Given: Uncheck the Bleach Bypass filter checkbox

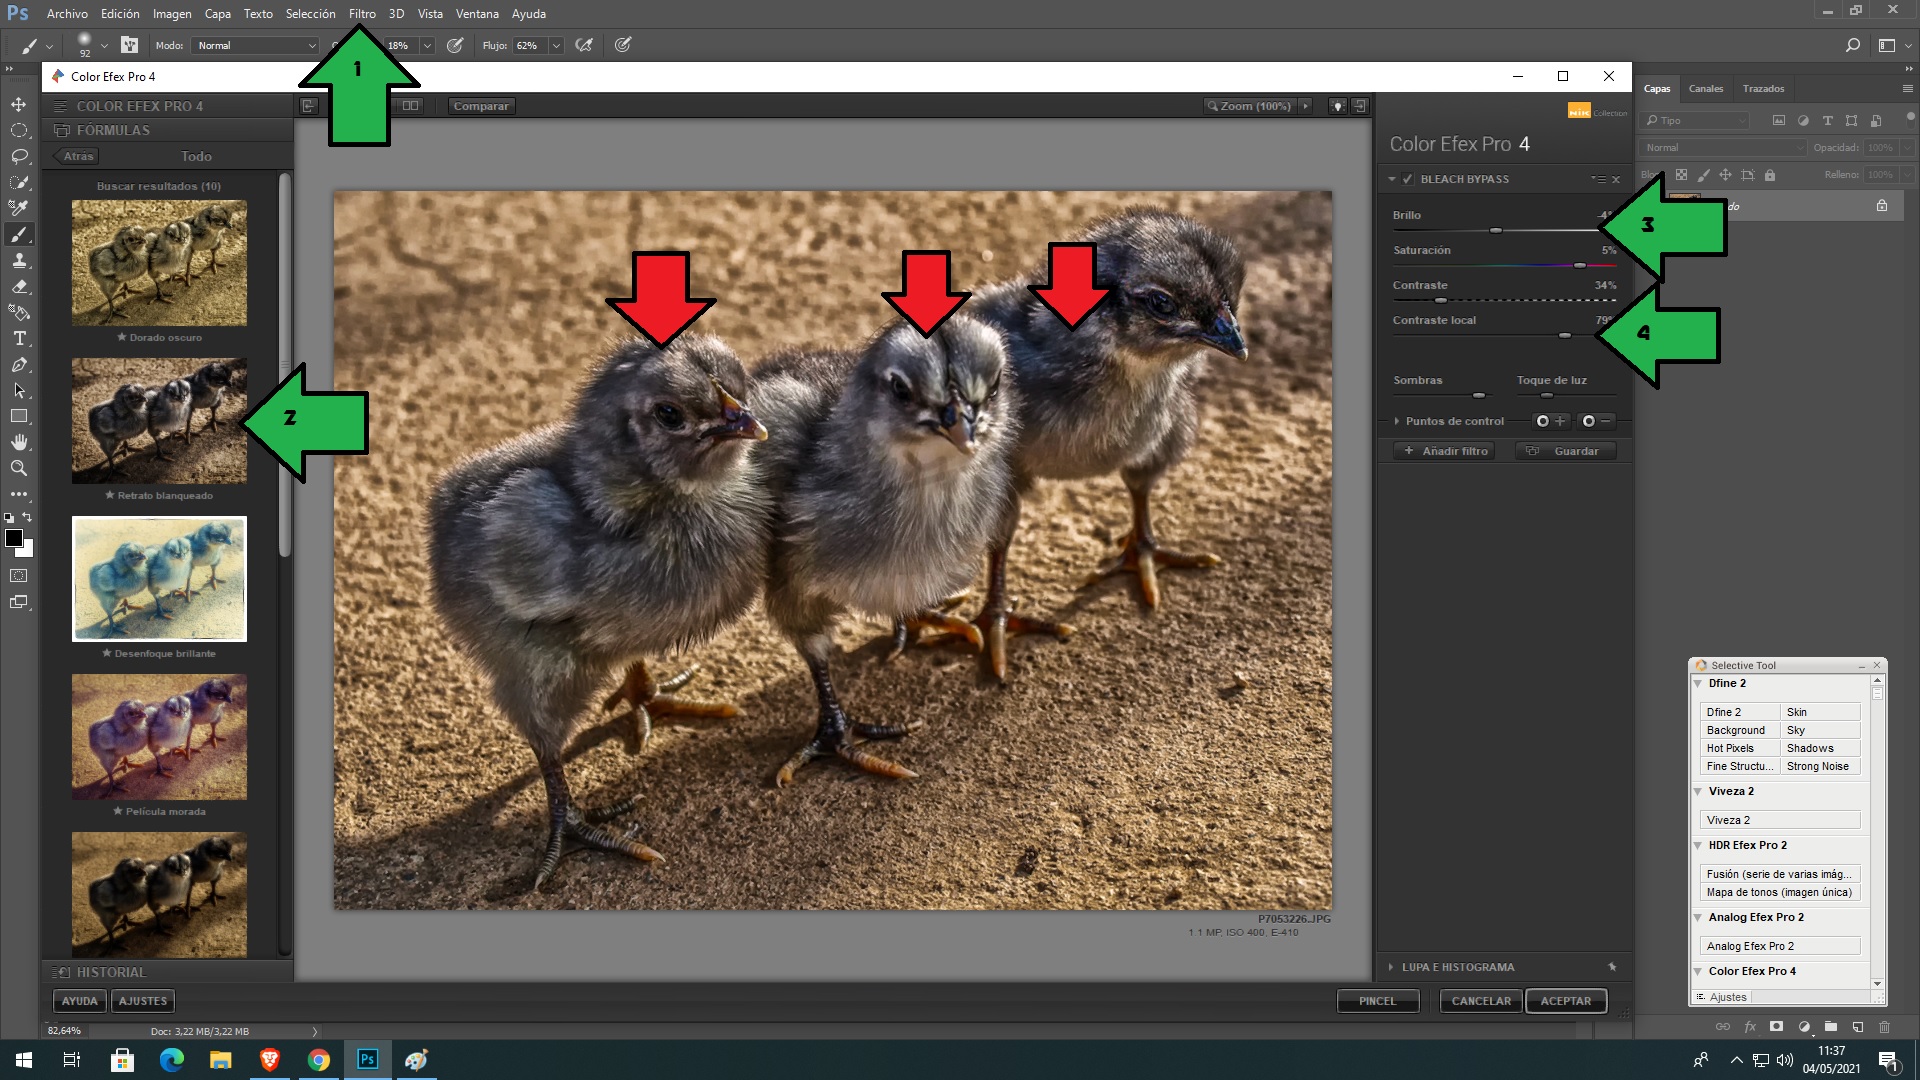Looking at the screenshot, I should click(x=1407, y=179).
